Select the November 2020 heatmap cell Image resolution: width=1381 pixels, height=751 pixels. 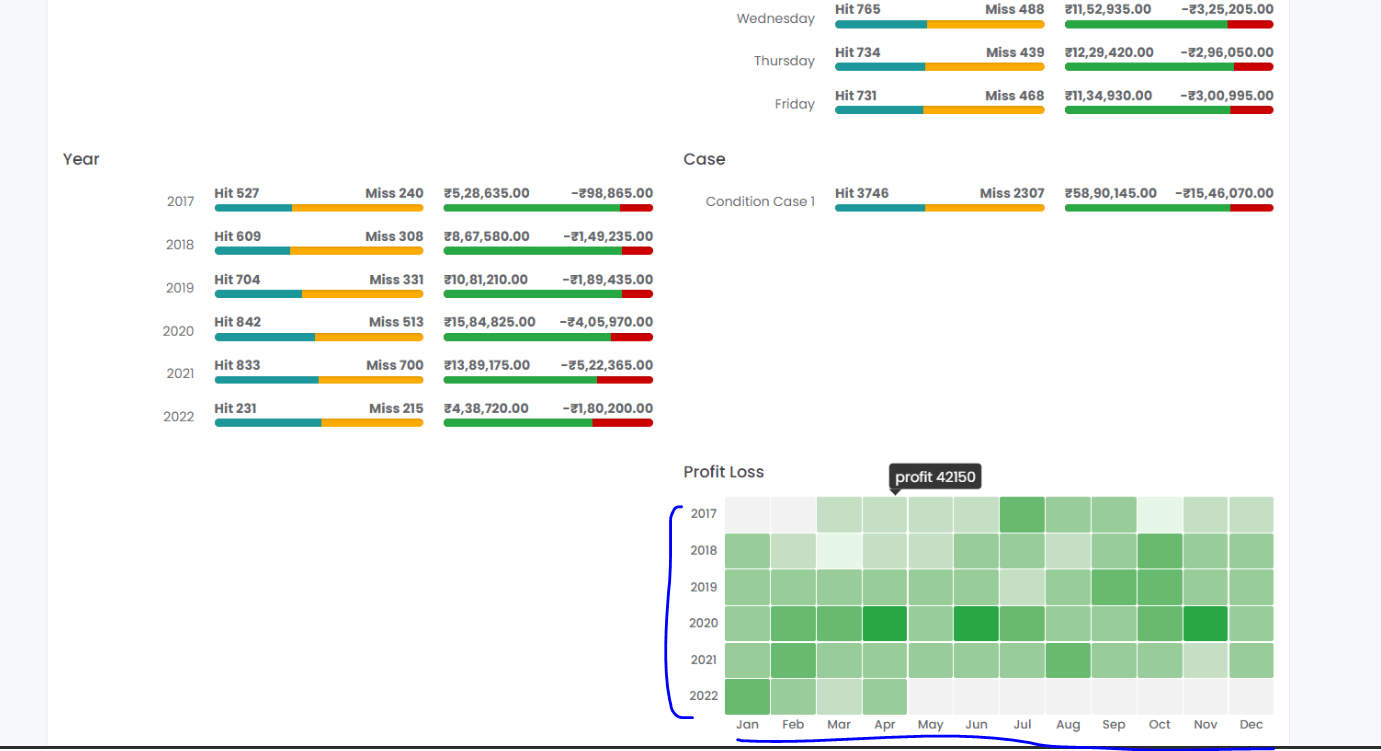click(1205, 623)
